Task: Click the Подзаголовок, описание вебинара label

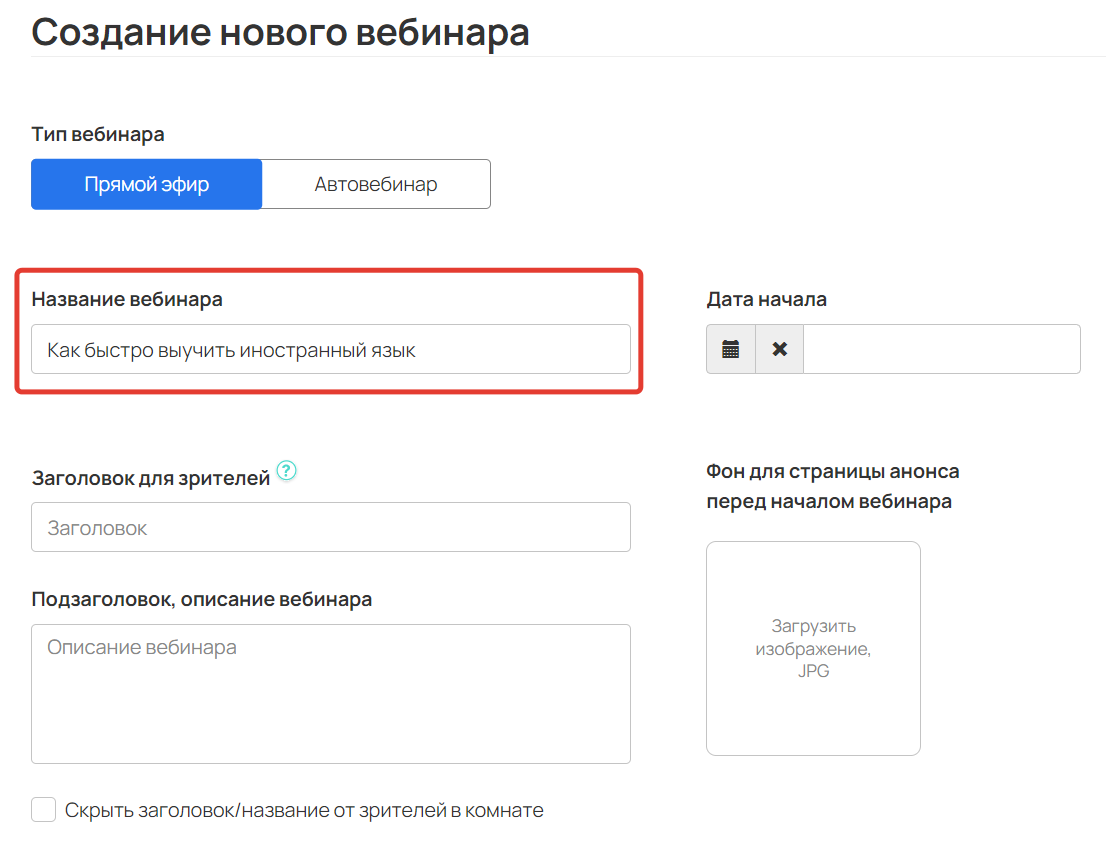Action: pyautogui.click(x=202, y=599)
